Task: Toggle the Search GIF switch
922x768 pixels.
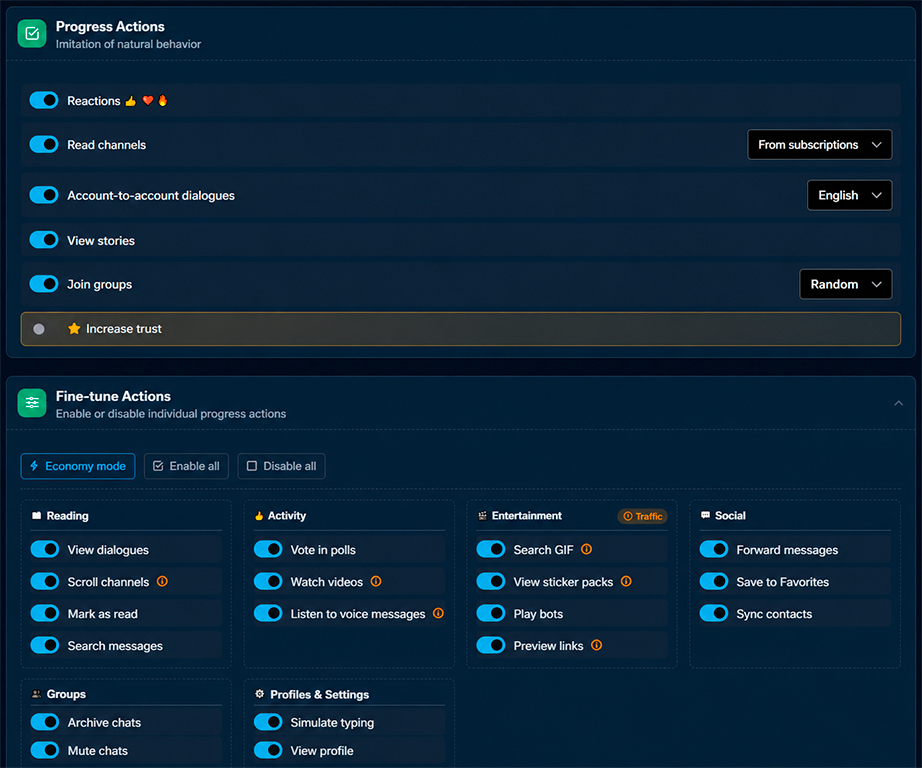Action: (x=491, y=549)
